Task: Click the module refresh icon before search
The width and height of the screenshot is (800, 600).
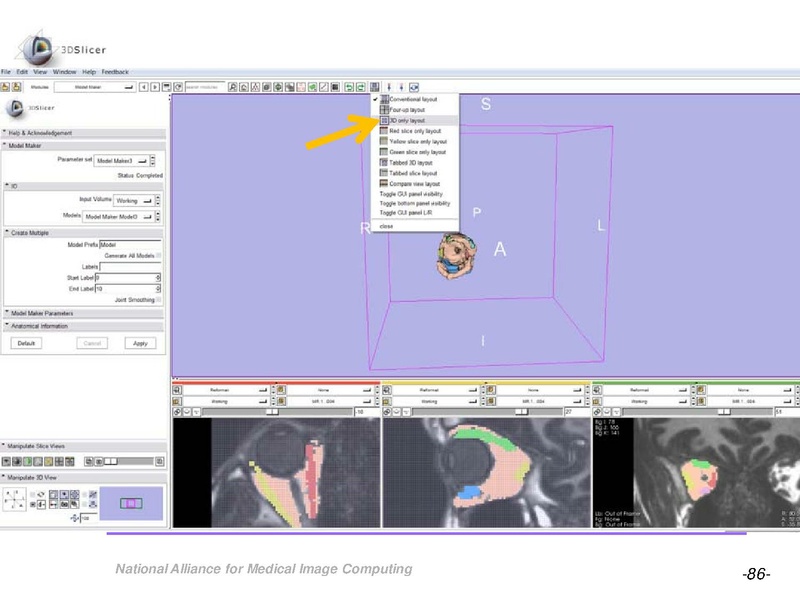Action: click(x=178, y=87)
